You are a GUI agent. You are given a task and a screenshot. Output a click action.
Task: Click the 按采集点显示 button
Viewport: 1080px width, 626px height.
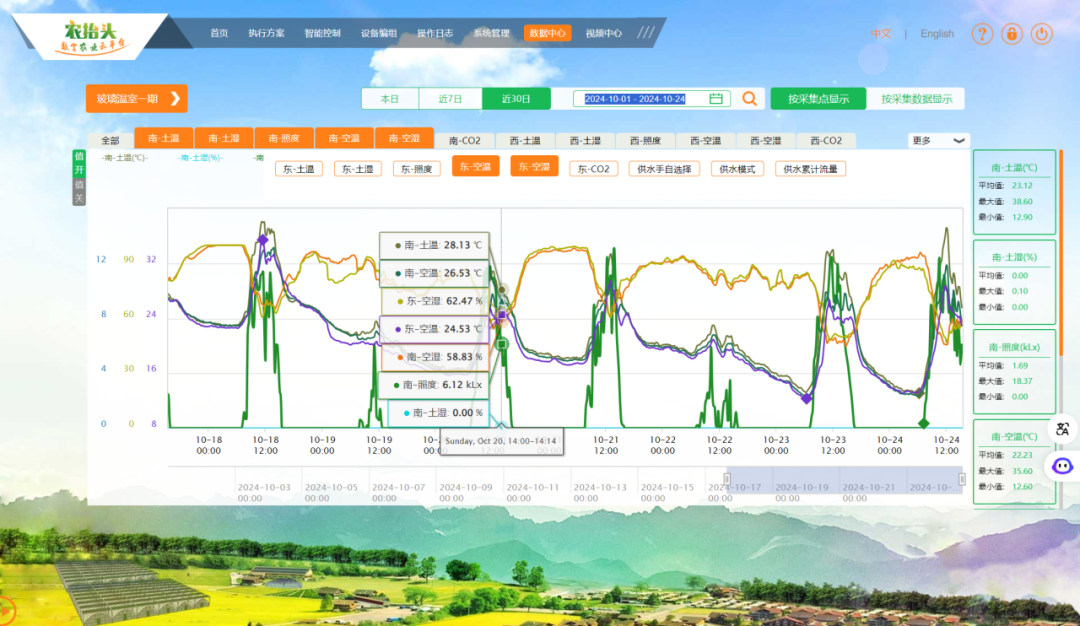tap(818, 99)
